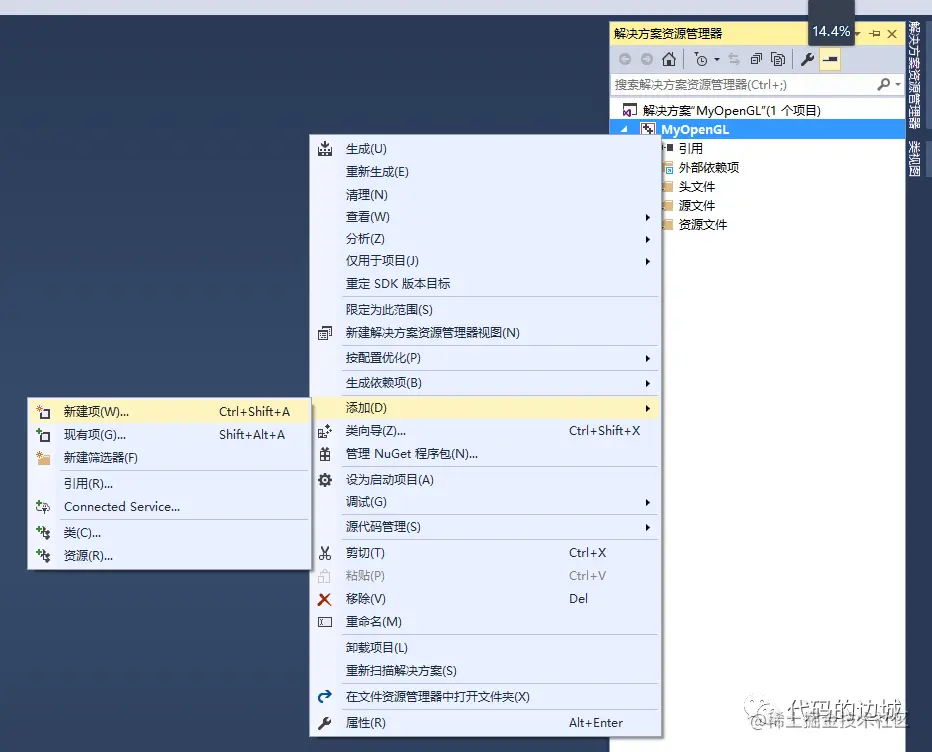Open Solution Explorer properties via wrench icon
The width and height of the screenshot is (932, 752).
(808, 59)
